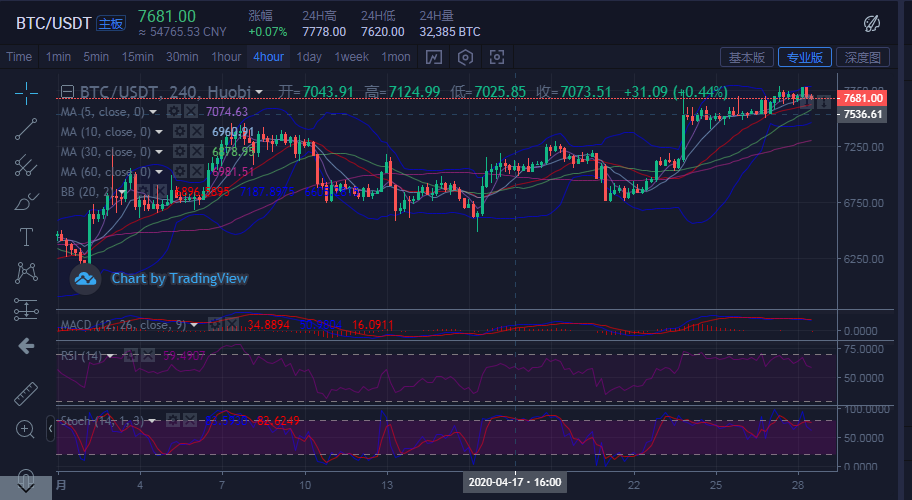Click the 24H high value 7778.00

click(324, 31)
